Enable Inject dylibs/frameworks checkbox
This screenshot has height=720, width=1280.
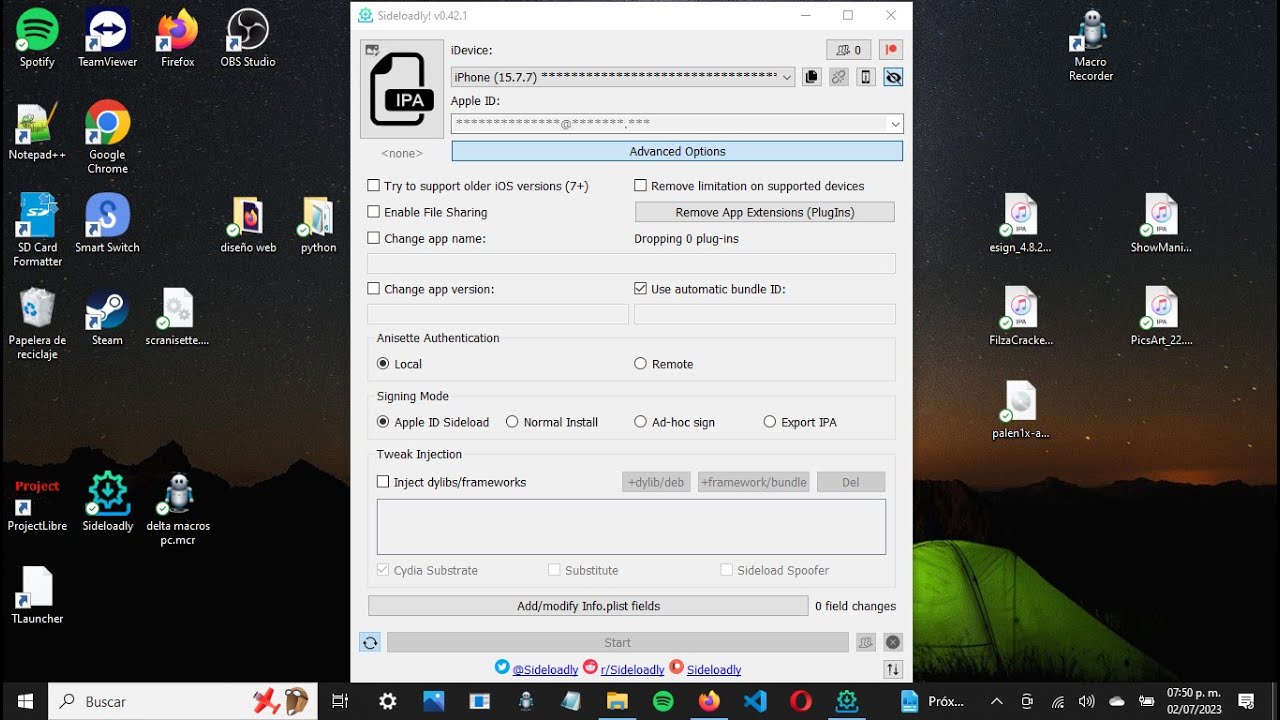(383, 482)
